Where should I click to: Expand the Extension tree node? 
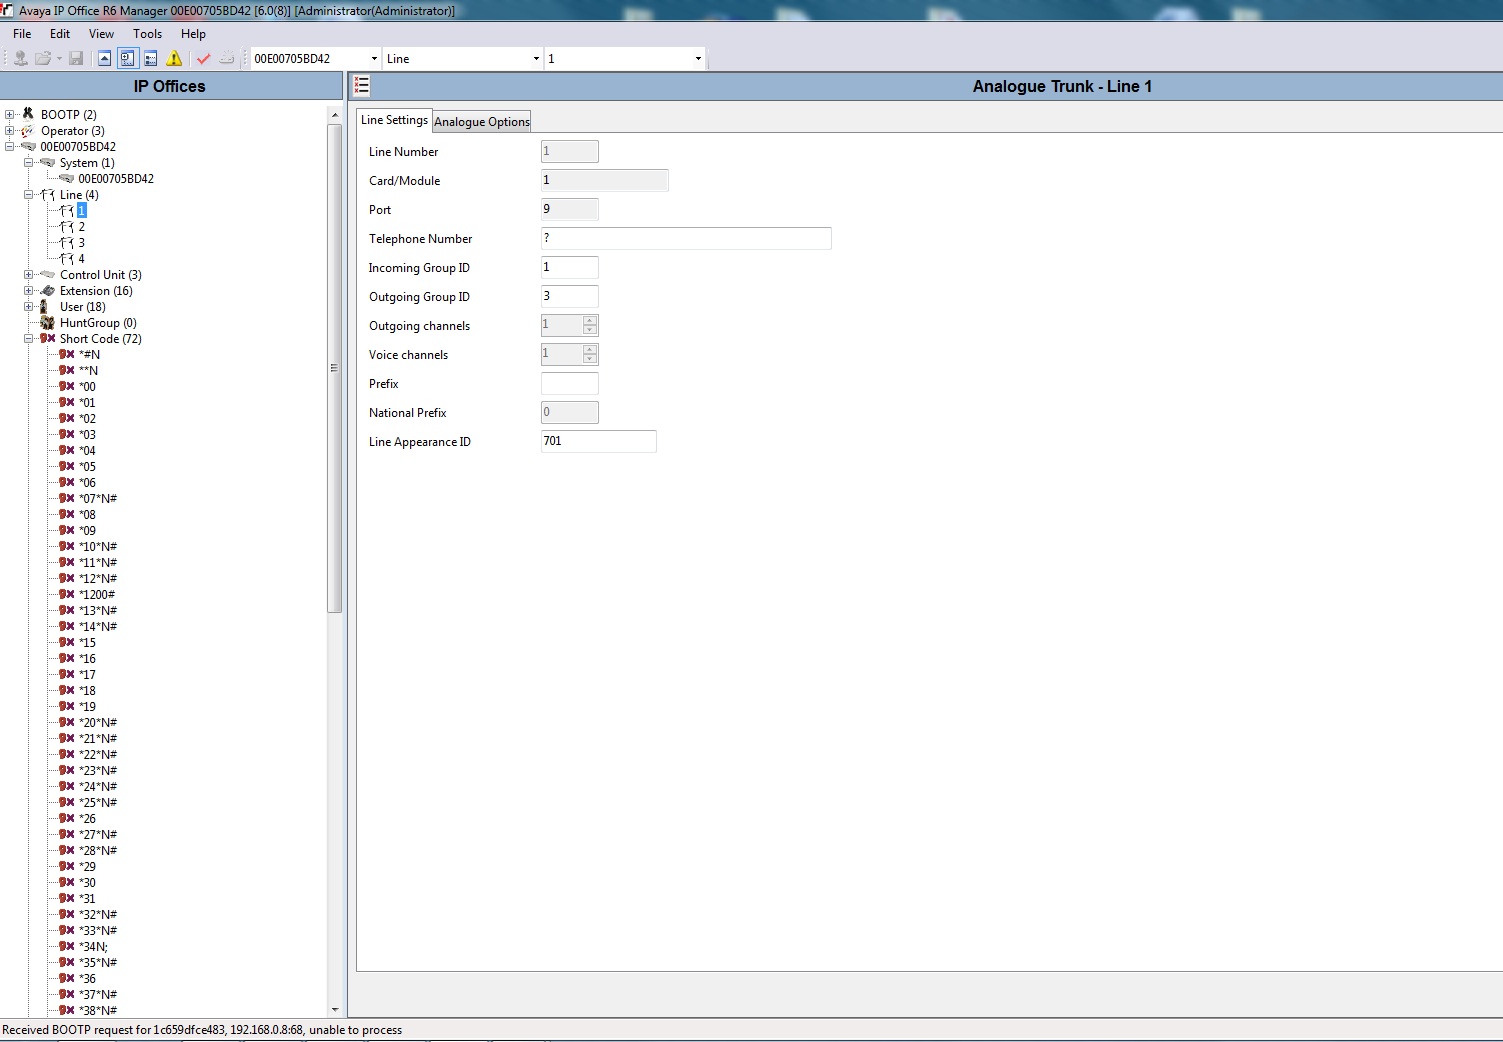pos(29,291)
